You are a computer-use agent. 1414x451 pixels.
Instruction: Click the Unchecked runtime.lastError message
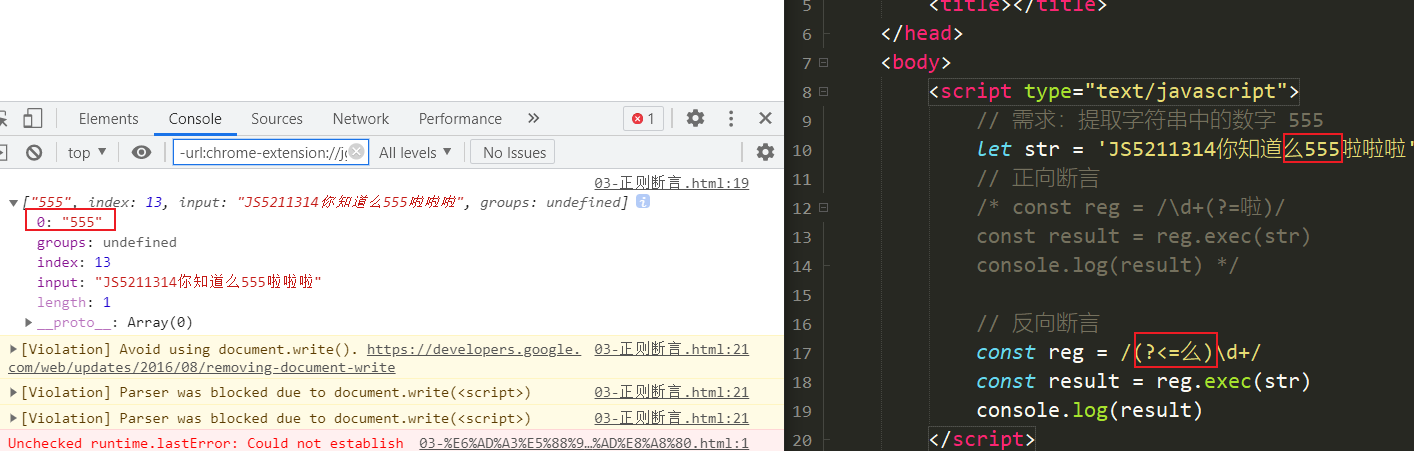(206, 442)
